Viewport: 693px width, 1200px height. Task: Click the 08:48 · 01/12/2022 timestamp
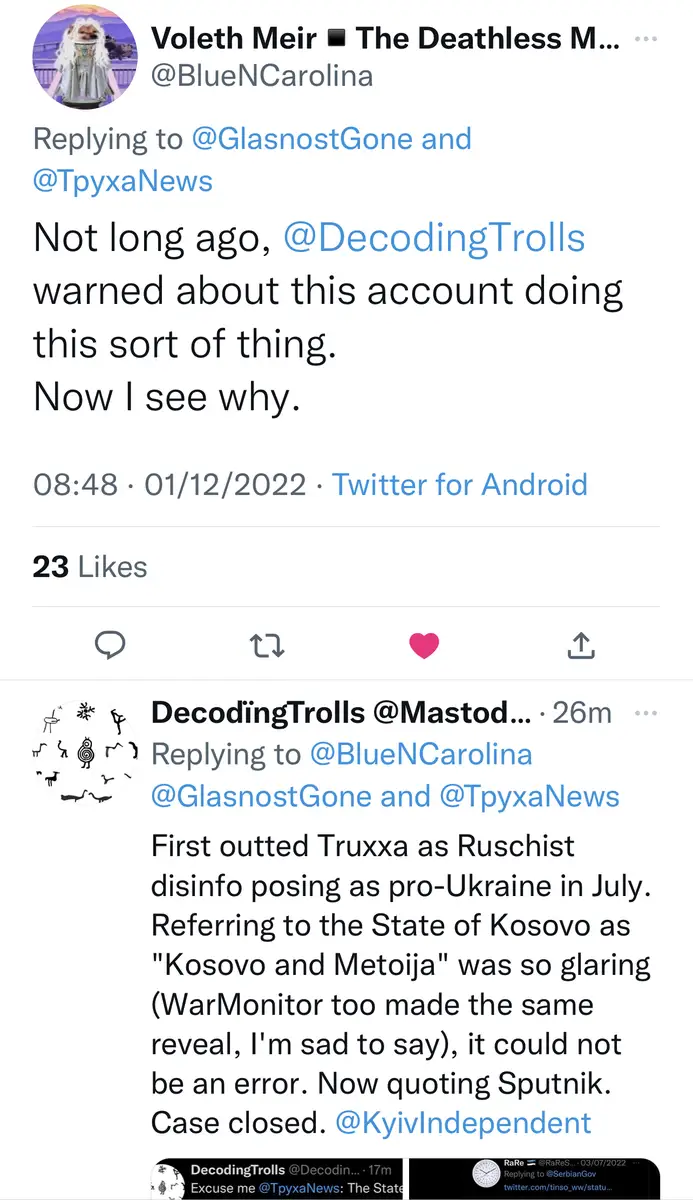169,485
